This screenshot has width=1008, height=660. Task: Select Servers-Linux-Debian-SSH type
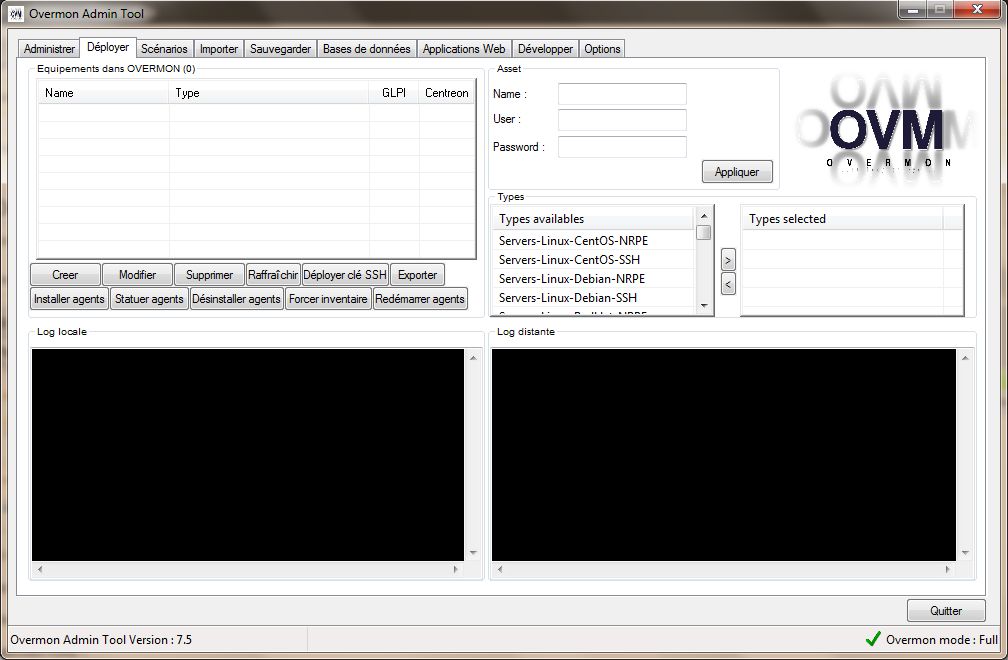[568, 298]
